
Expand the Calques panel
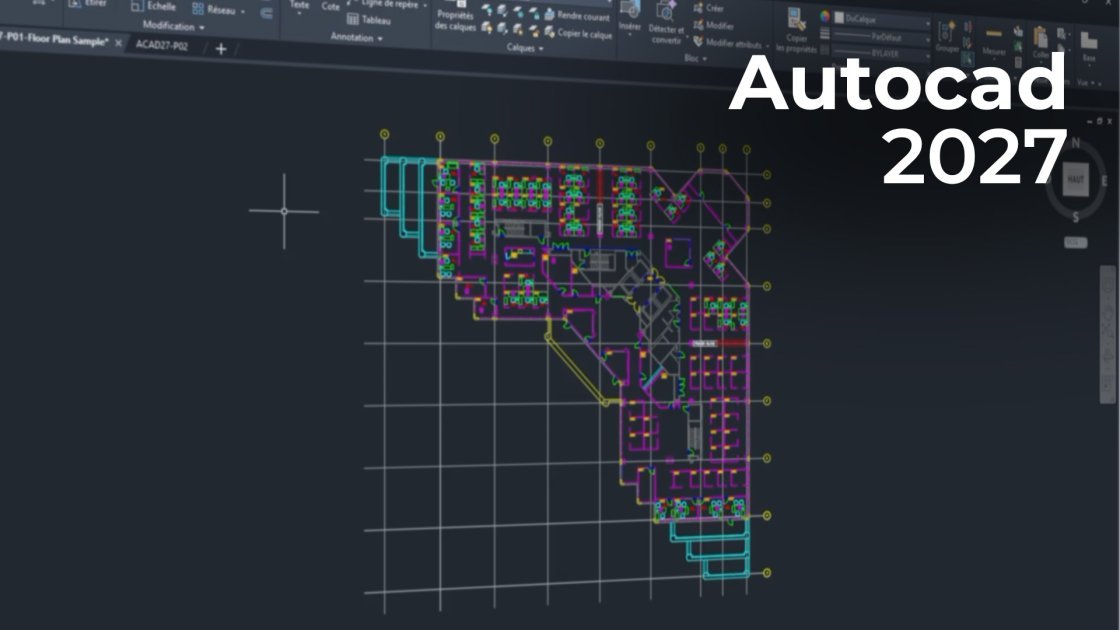tap(525, 48)
